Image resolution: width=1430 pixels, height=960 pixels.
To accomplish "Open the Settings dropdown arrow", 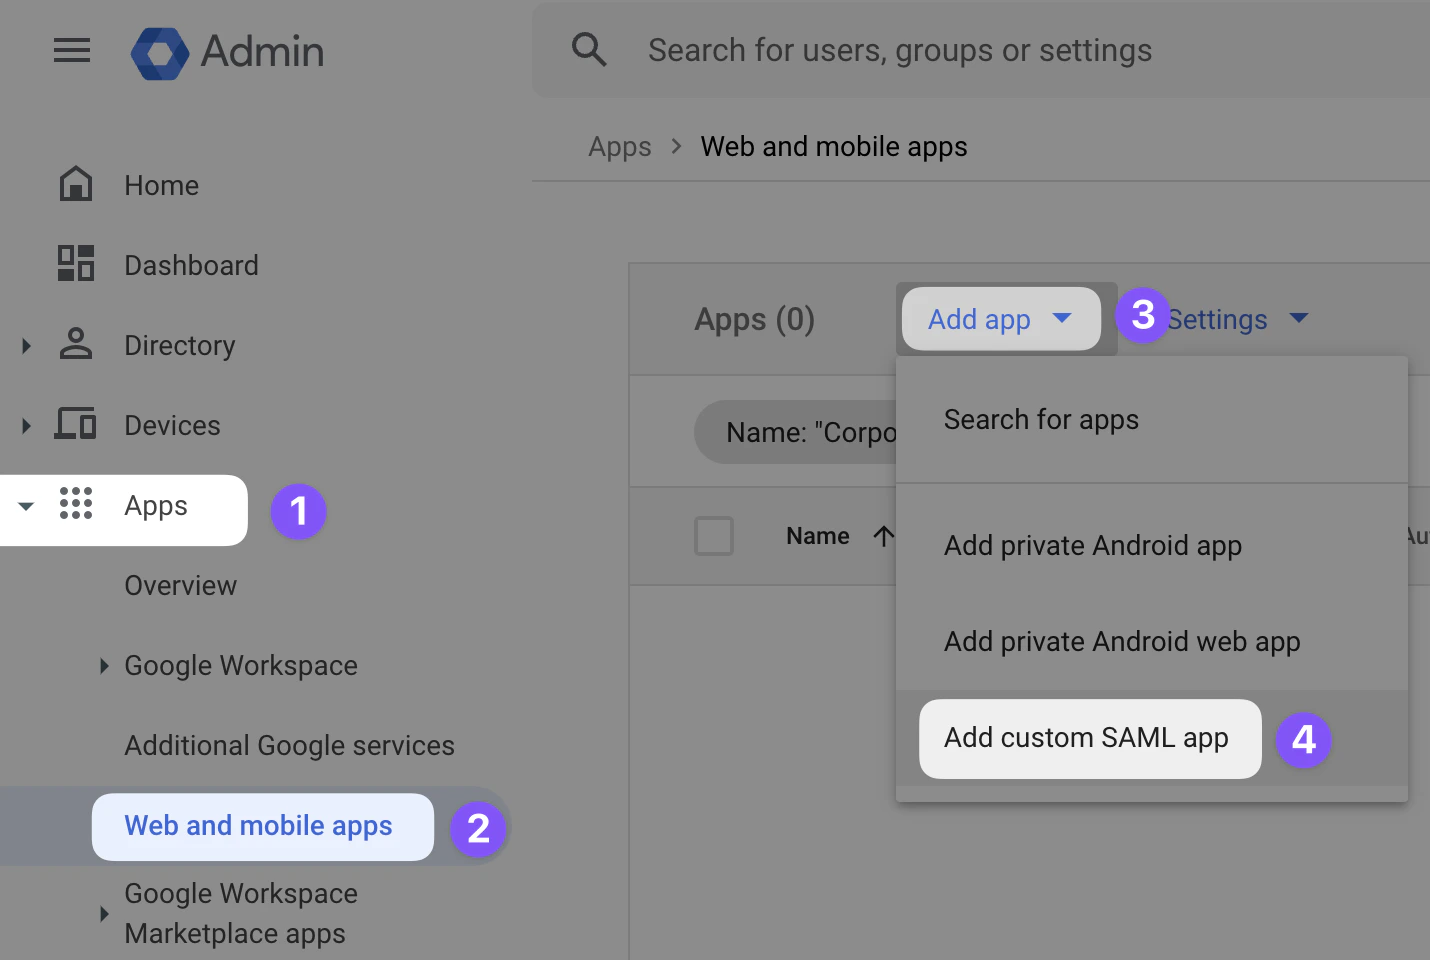I will [1299, 318].
